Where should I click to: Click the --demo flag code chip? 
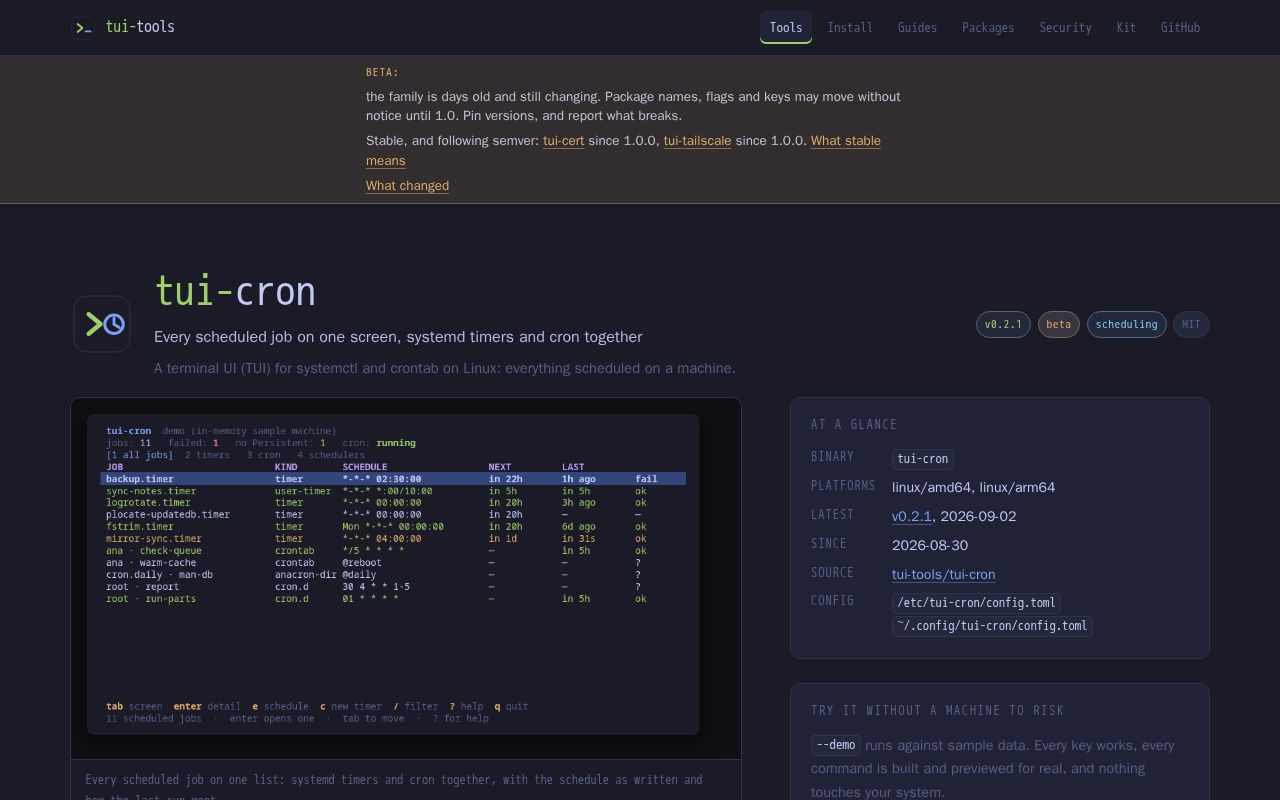pyautogui.click(x=836, y=745)
